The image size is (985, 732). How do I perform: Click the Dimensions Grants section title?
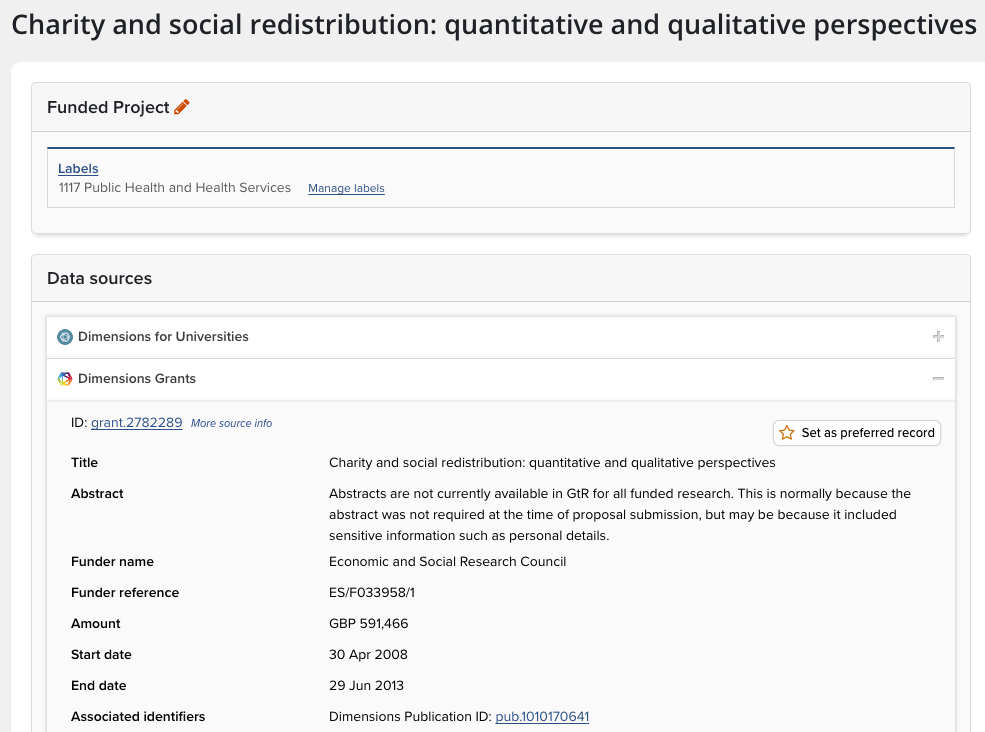(x=137, y=379)
